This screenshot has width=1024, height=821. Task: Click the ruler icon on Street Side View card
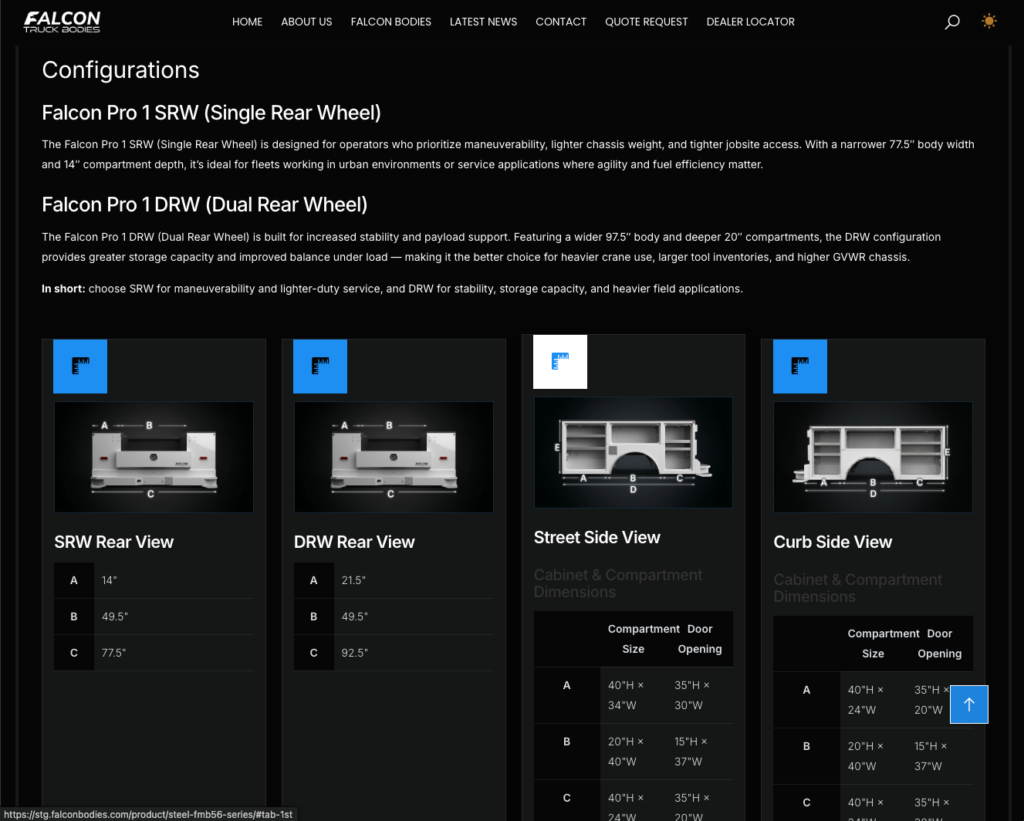point(560,361)
